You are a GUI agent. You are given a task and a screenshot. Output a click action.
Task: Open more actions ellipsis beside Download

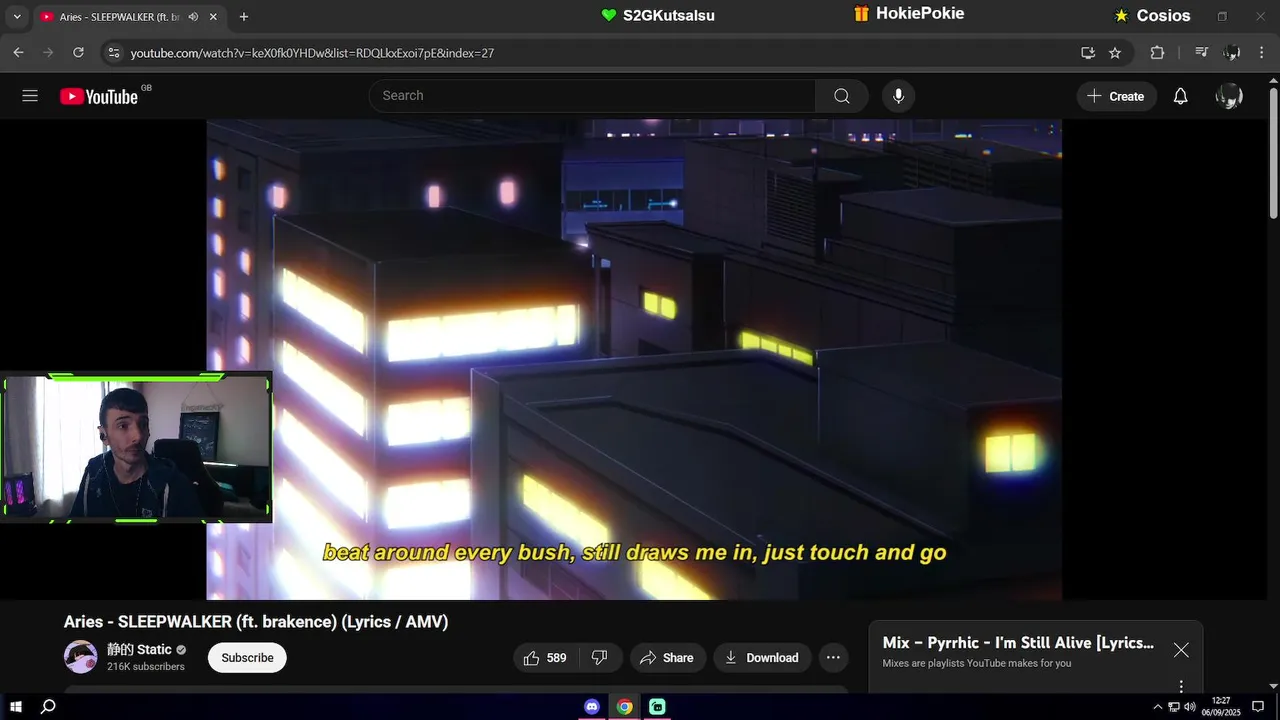pos(833,657)
